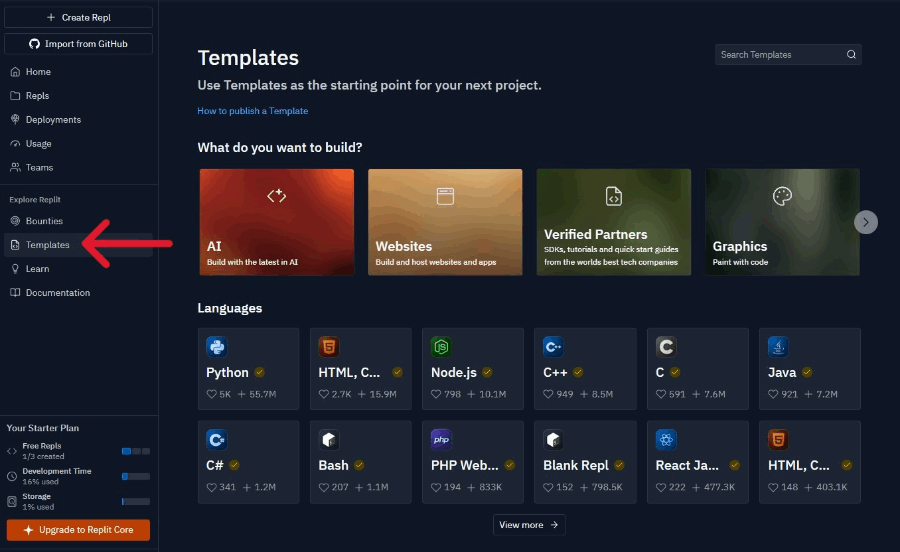This screenshot has width=900, height=552.
Task: Click the Learn lightbulb icon
Action: pos(15,269)
